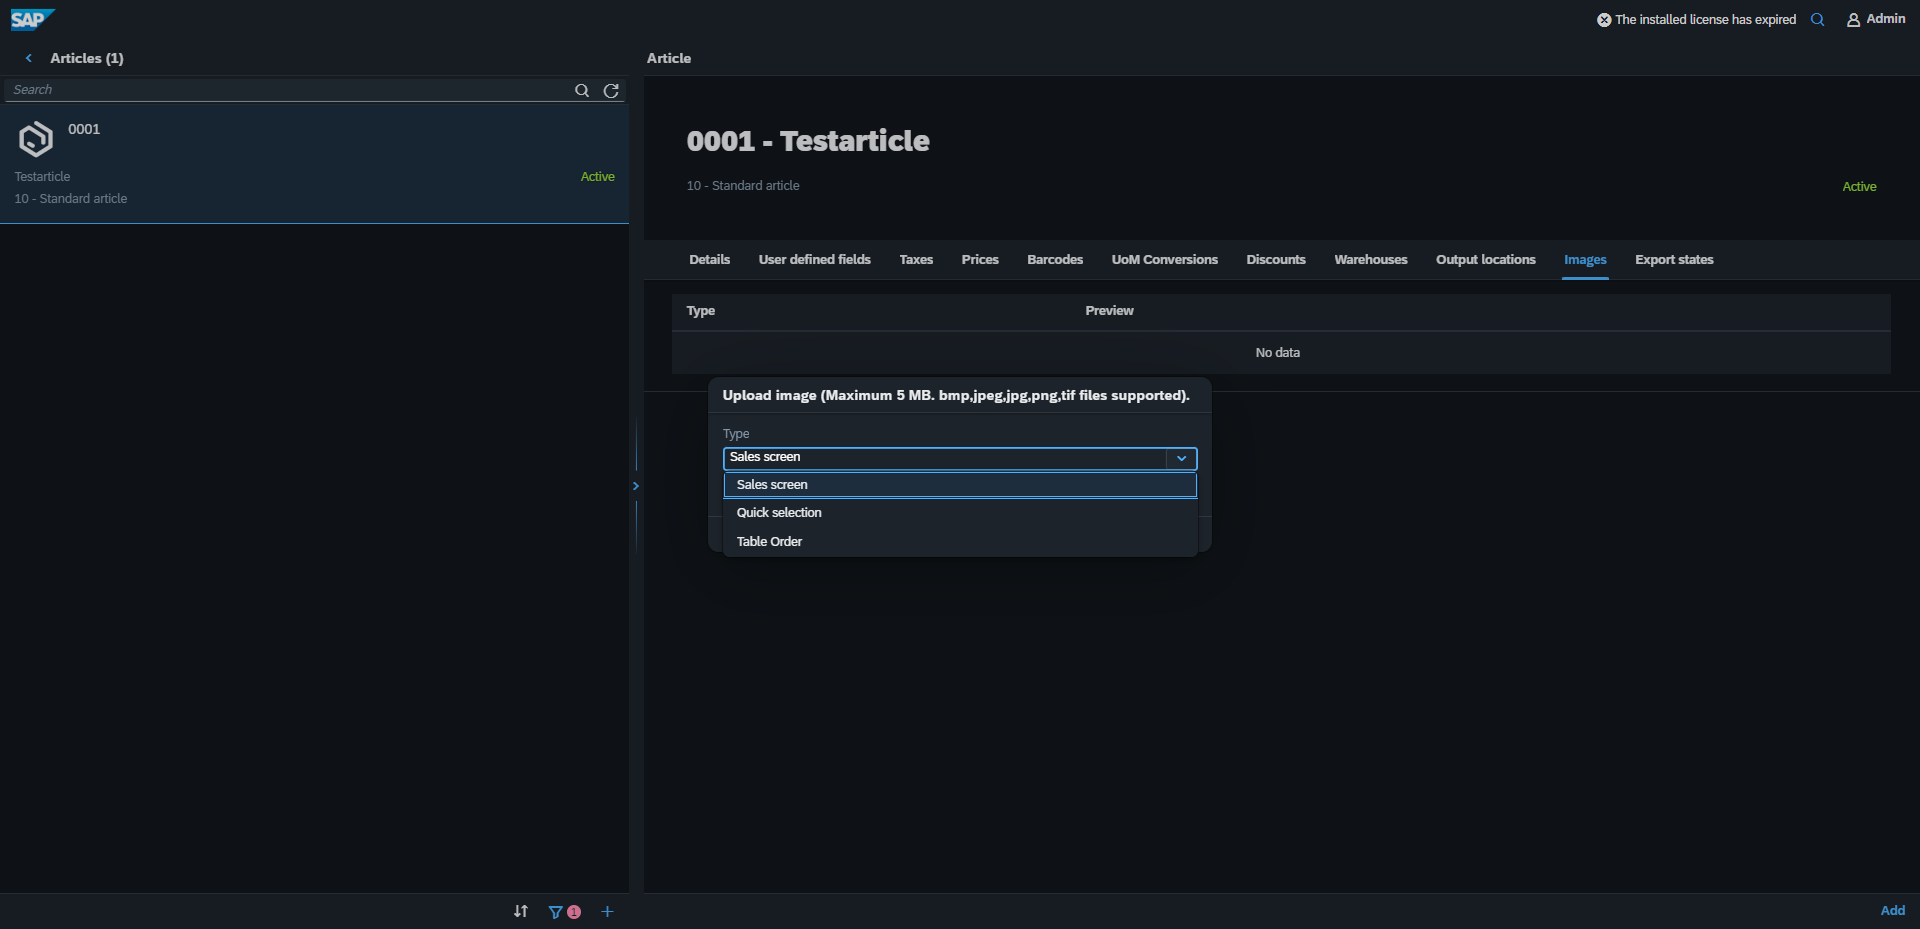The width and height of the screenshot is (1920, 929).
Task: Choose Table Order from the Type list
Action: (769, 542)
